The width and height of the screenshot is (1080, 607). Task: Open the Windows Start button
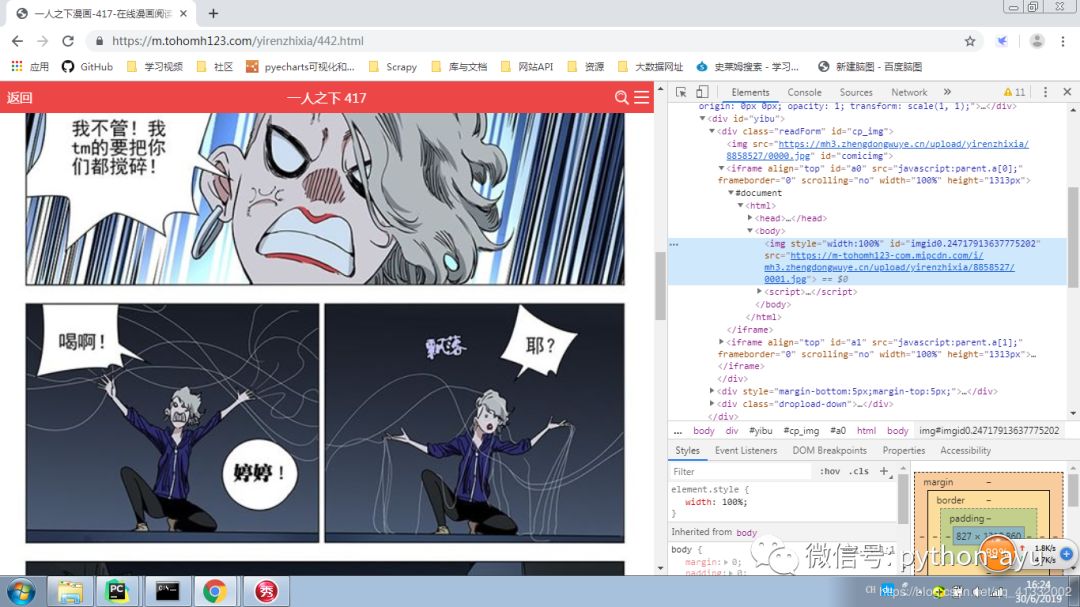21,592
